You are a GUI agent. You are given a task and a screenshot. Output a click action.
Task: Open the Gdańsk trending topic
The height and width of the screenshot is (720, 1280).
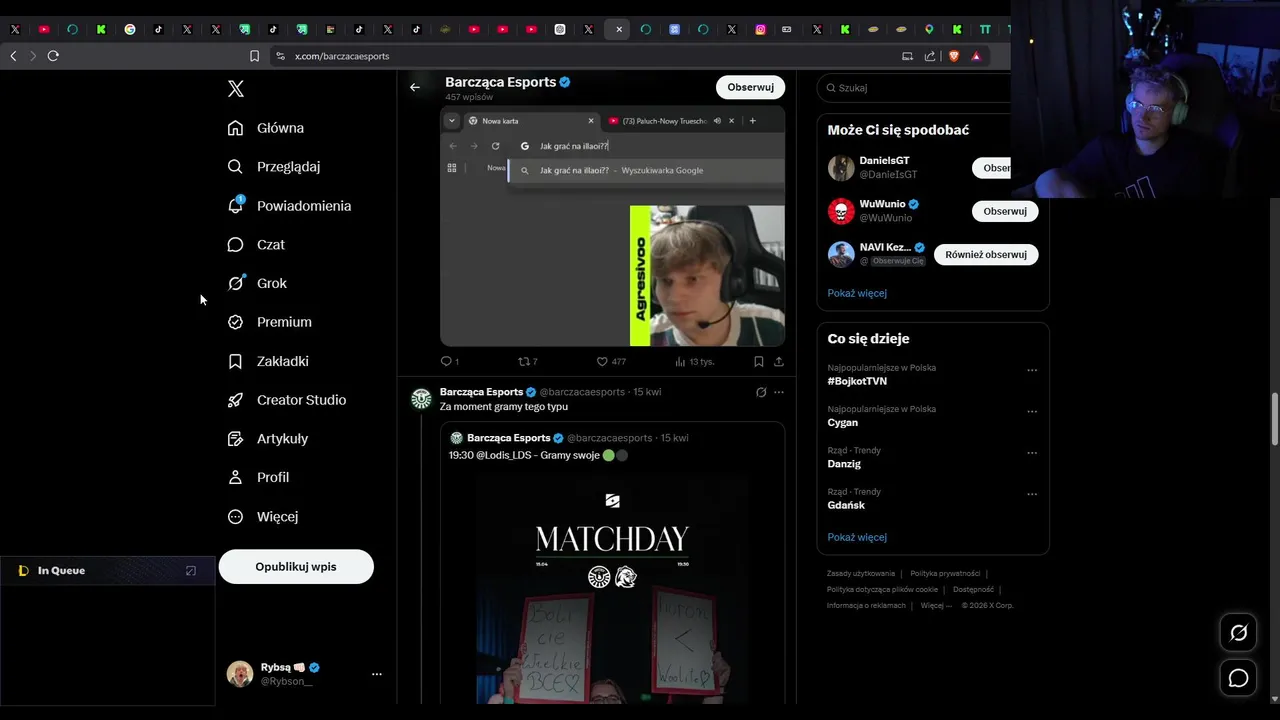[846, 505]
